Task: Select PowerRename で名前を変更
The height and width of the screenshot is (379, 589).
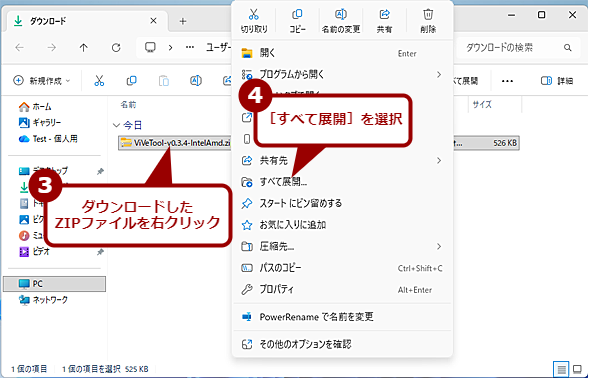Action: [342, 317]
